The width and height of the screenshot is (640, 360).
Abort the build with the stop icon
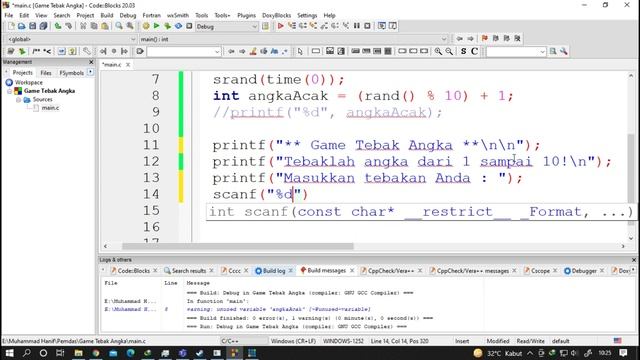point(189,26)
